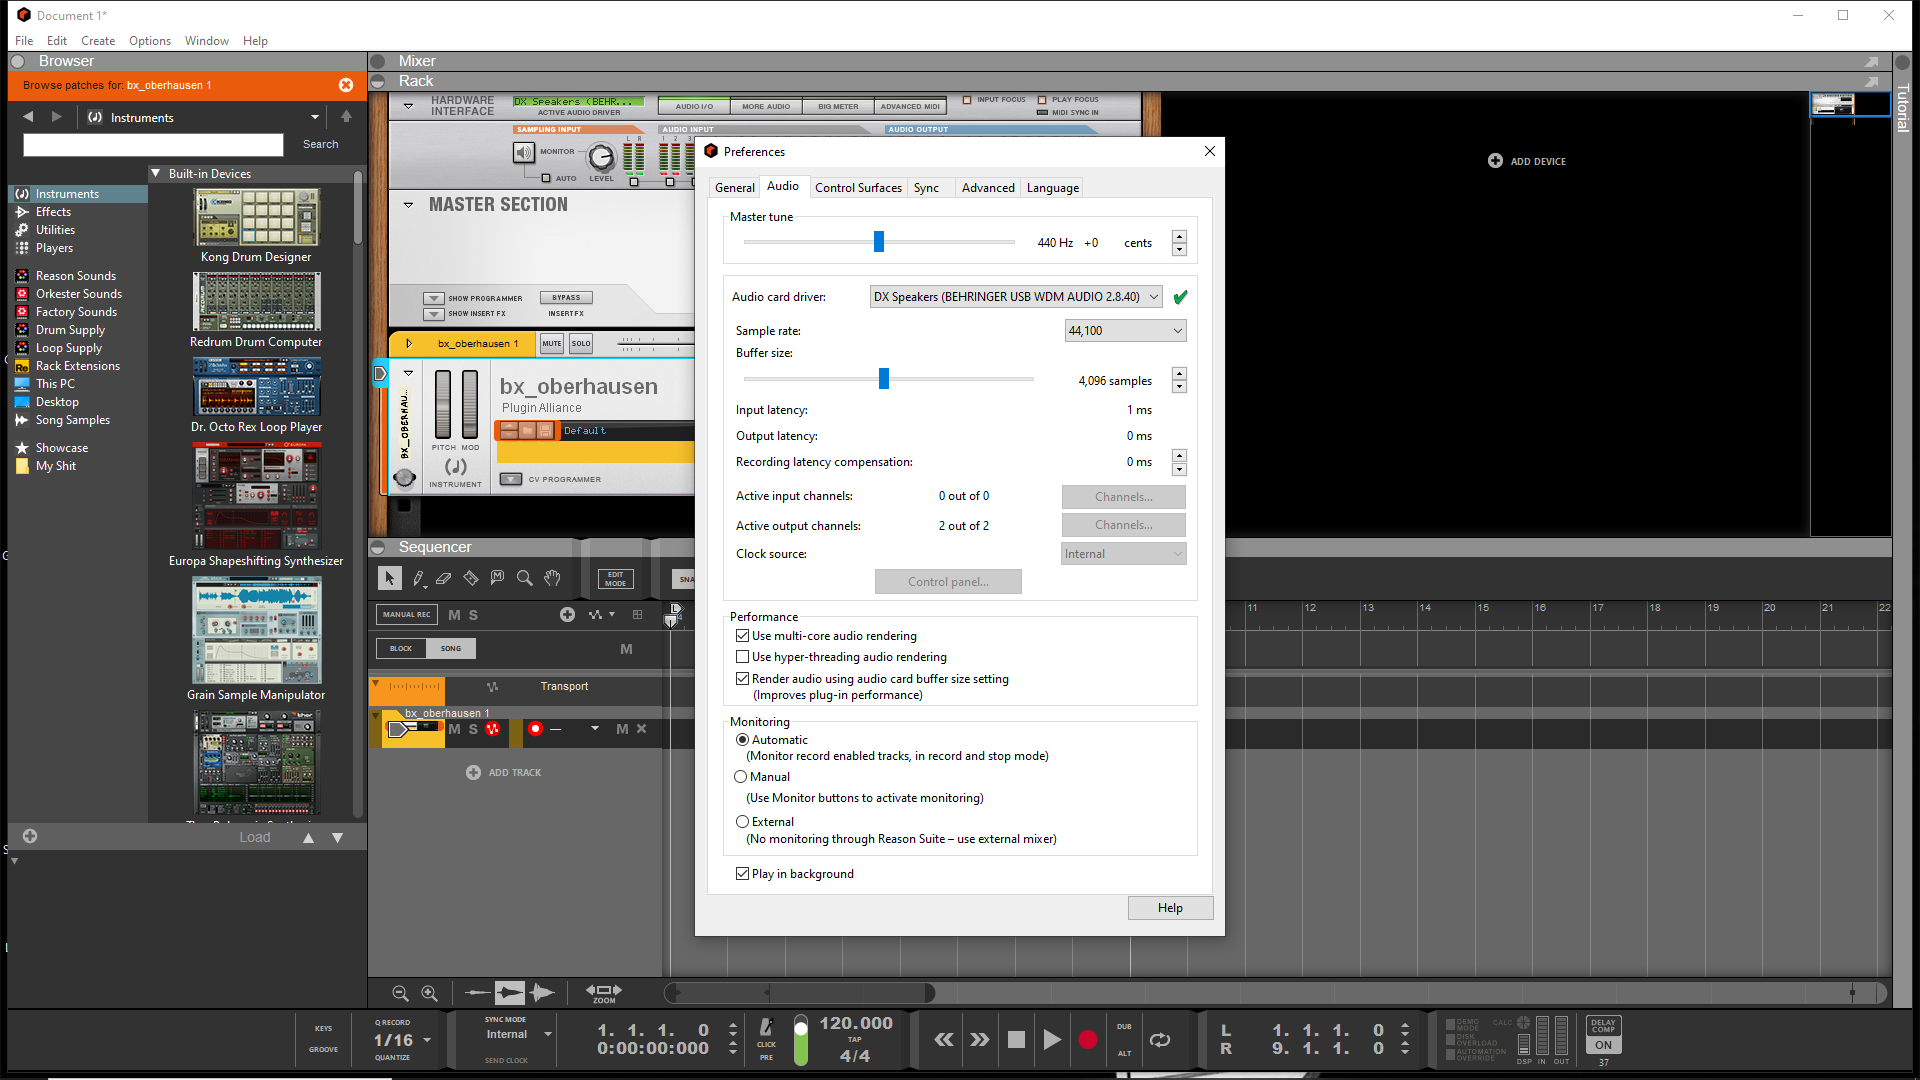Select the Magnify tool in Sequencer

pos(524,578)
